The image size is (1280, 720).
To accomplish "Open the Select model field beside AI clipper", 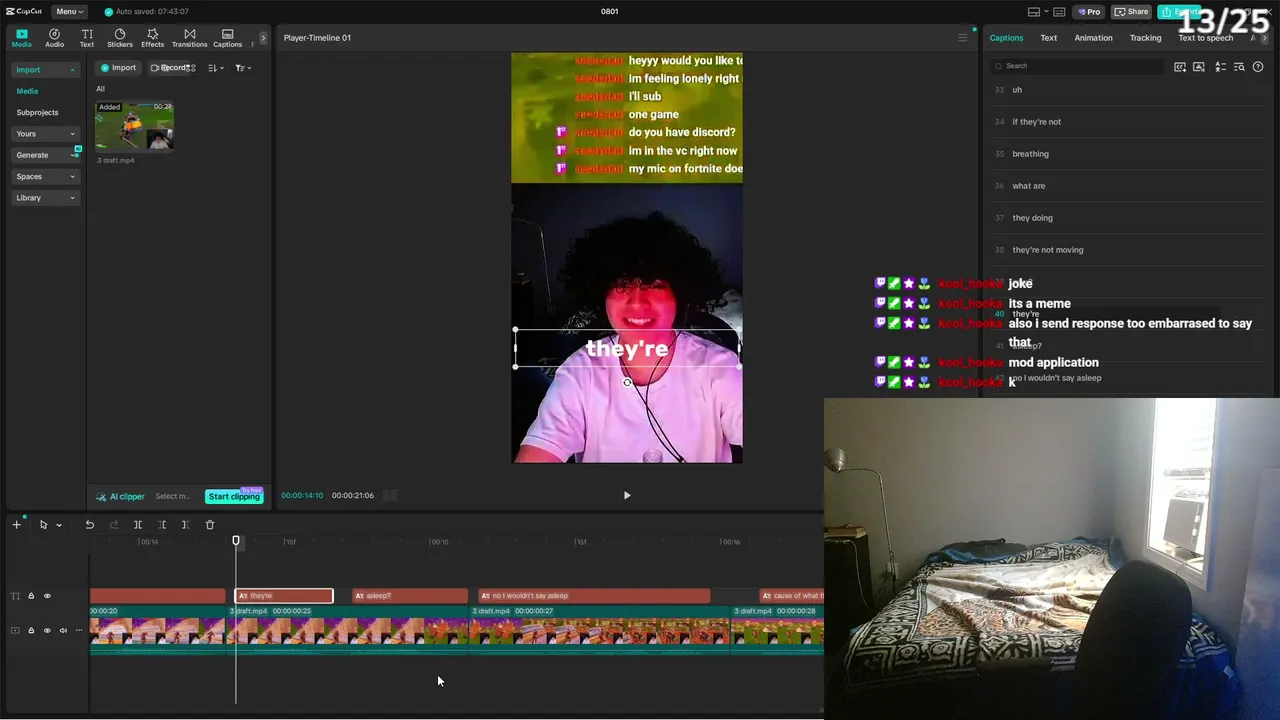I will pos(173,497).
